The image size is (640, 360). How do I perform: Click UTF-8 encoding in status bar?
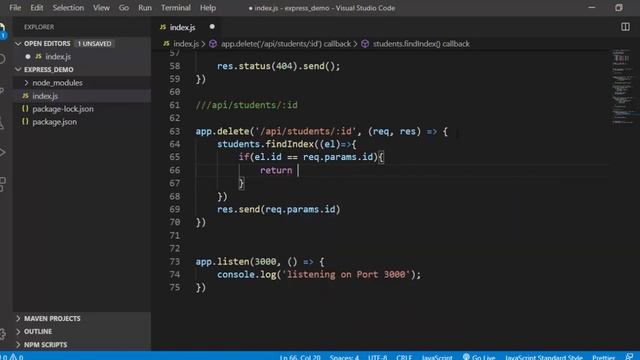pyautogui.click(x=378, y=357)
